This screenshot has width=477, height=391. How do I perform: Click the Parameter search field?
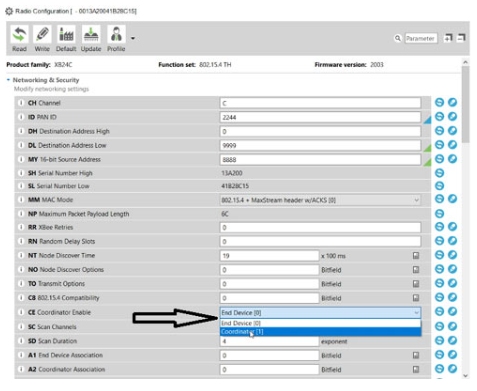[x=421, y=38]
